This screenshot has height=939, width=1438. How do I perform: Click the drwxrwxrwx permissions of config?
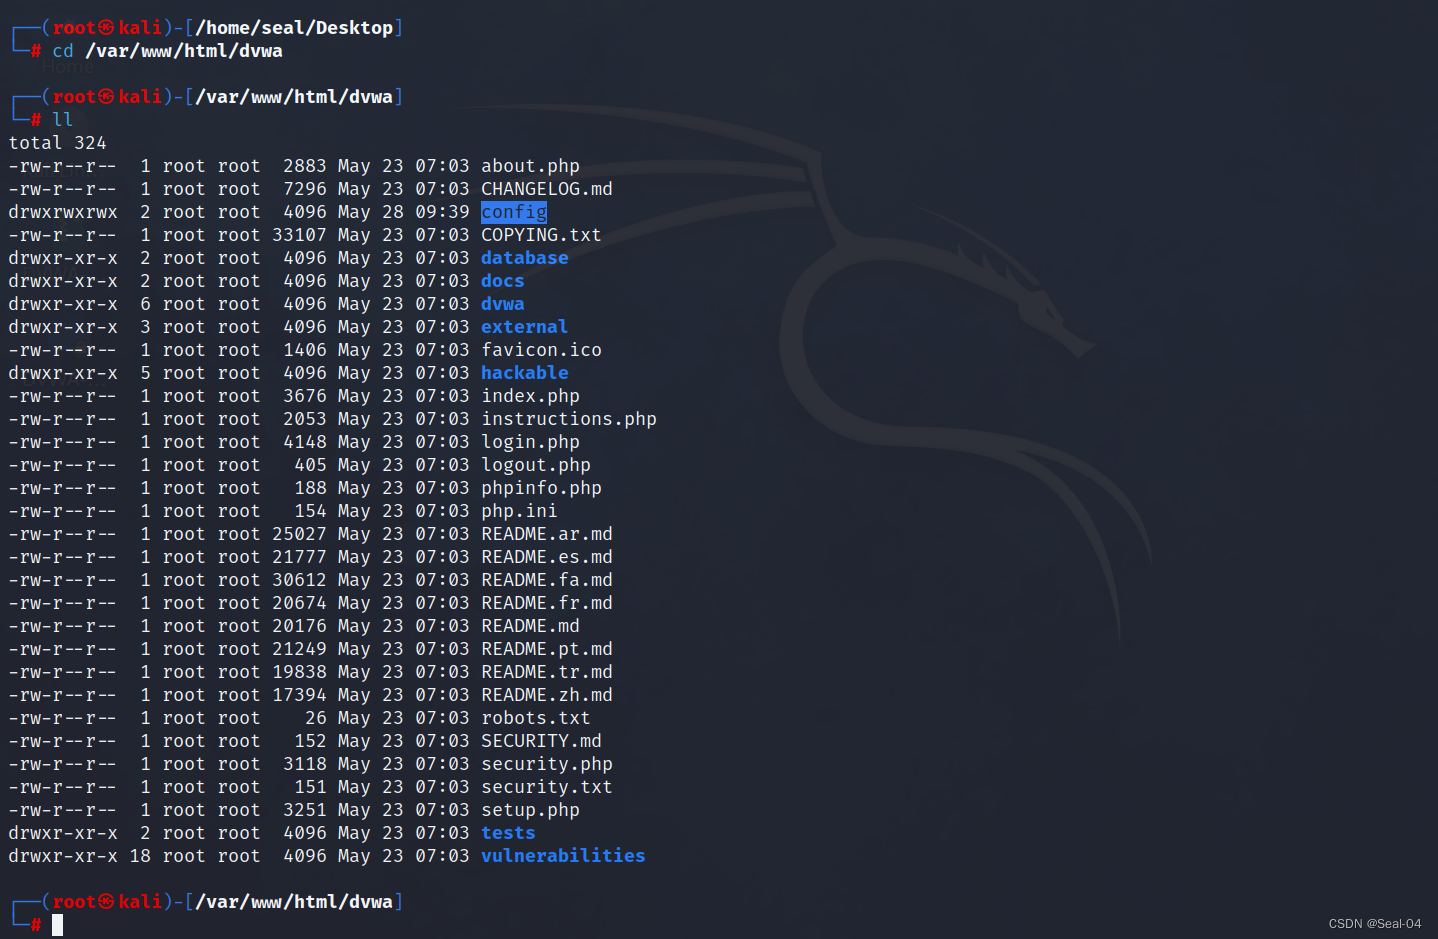63,212
